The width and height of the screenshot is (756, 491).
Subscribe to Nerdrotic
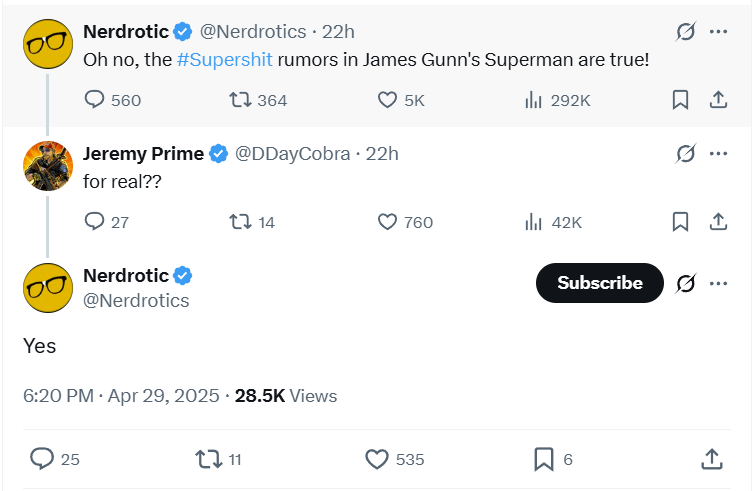coord(600,283)
